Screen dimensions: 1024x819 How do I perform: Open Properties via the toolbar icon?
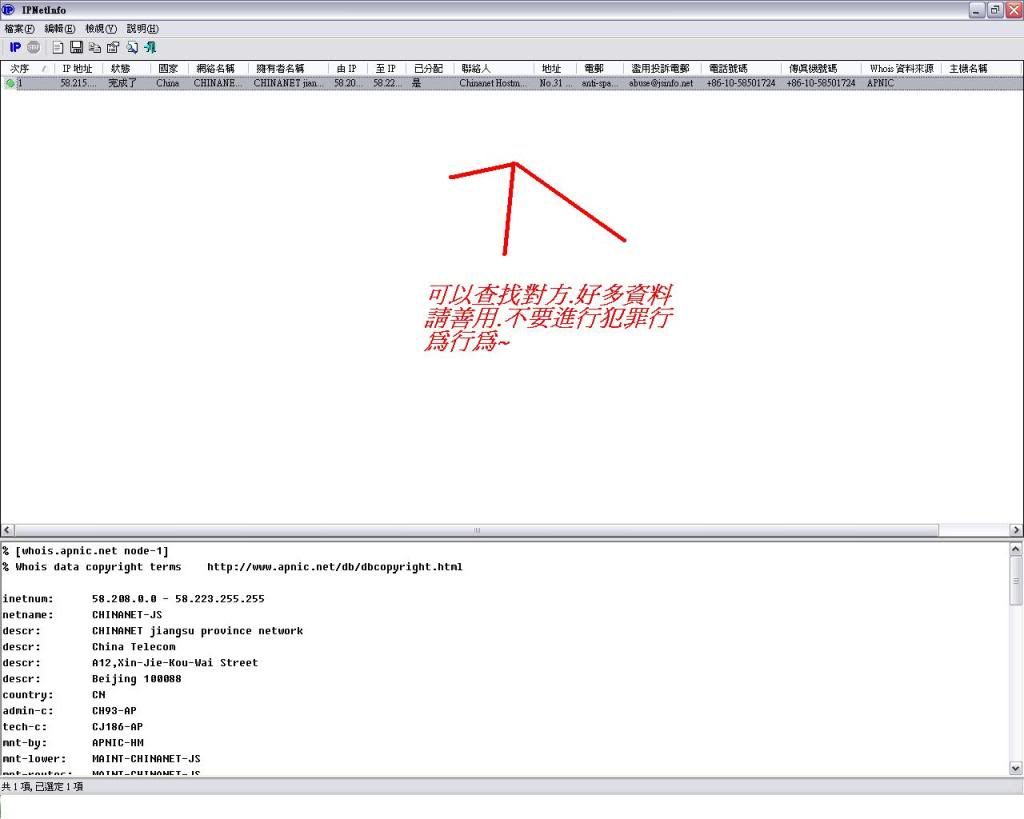click(112, 47)
